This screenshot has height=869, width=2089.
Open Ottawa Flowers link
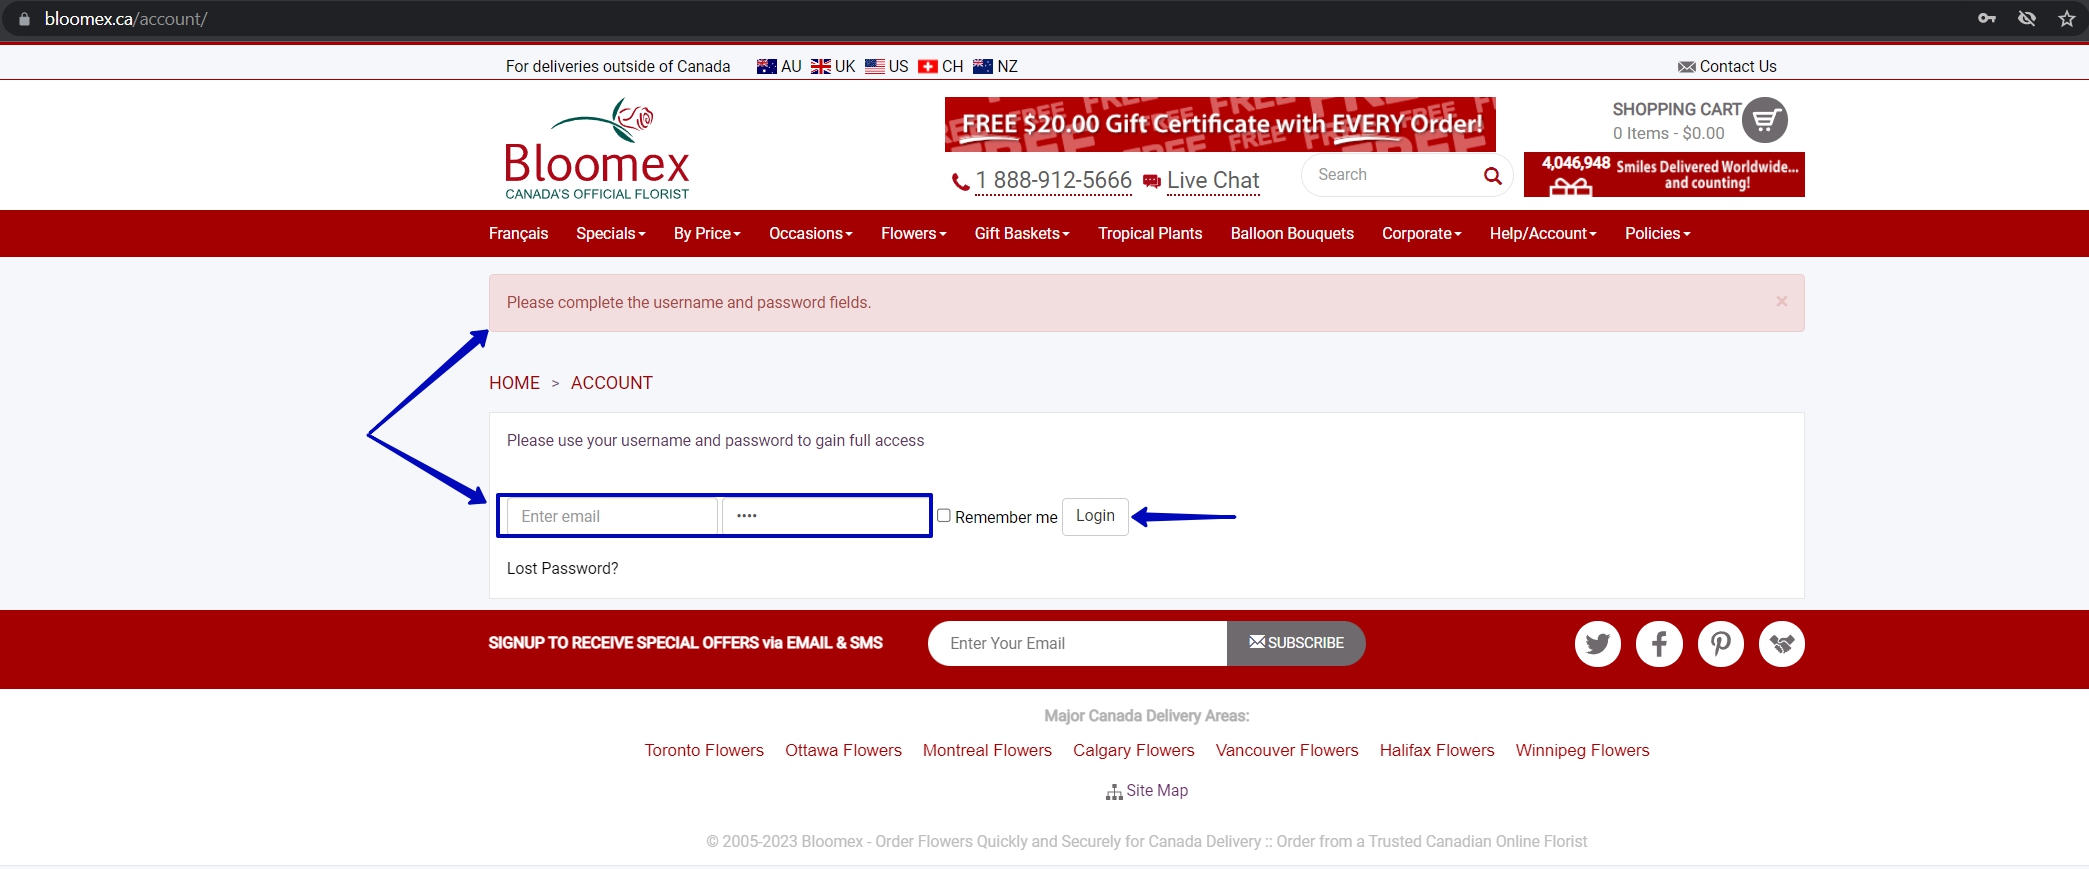tap(843, 750)
